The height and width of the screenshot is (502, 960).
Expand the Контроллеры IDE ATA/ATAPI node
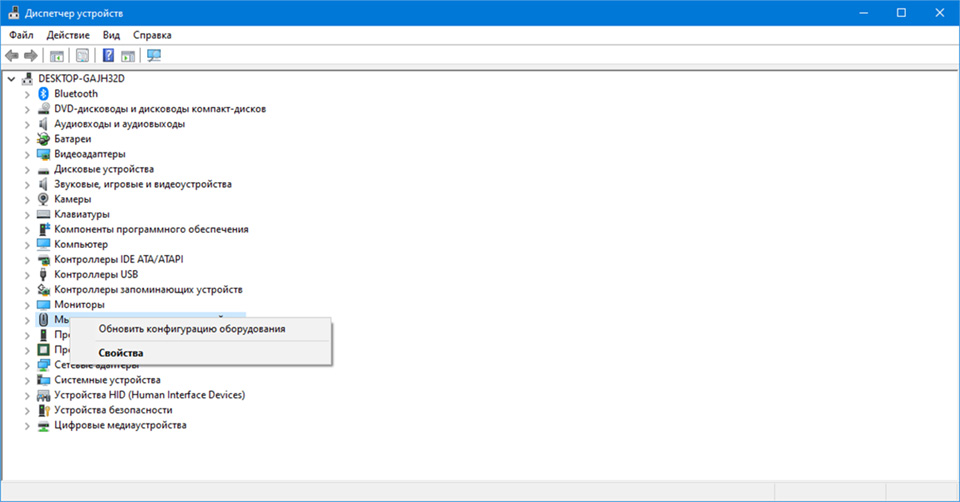click(27, 260)
